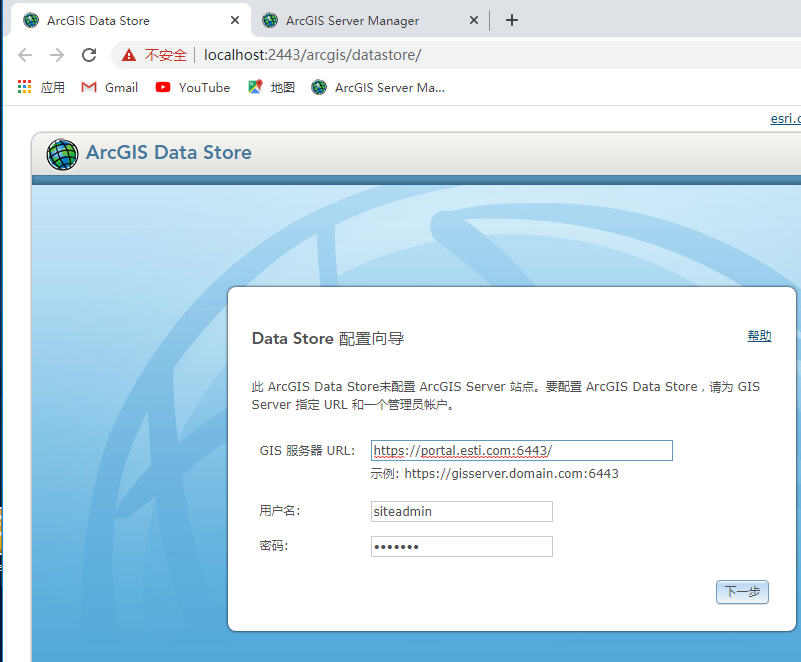Open the 地图 maps bookmark
The width and height of the screenshot is (801, 662).
coord(272,87)
